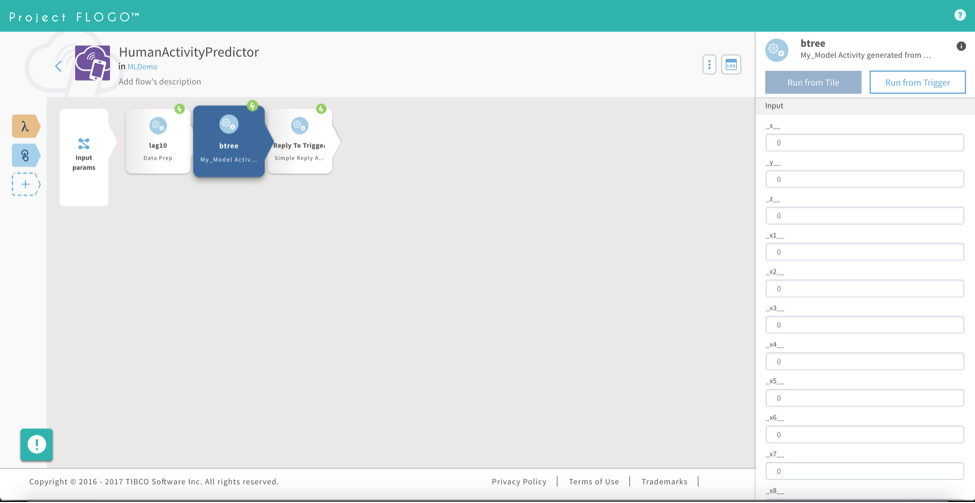
Task: Edit the Add flow's description text
Action: [160, 81]
